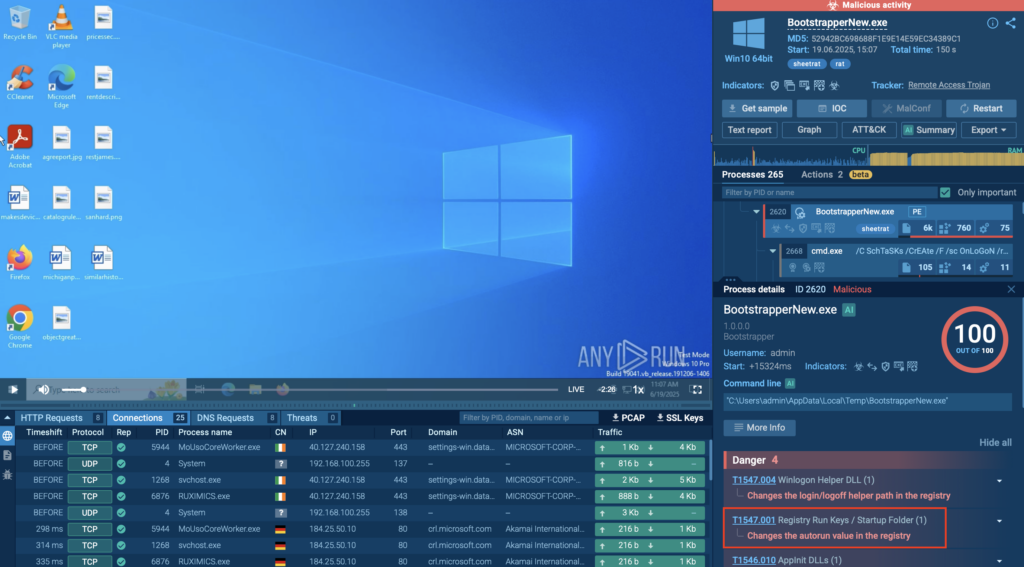Mute the playback volume speaker icon
This screenshot has width=1024, height=567.
coord(44,389)
